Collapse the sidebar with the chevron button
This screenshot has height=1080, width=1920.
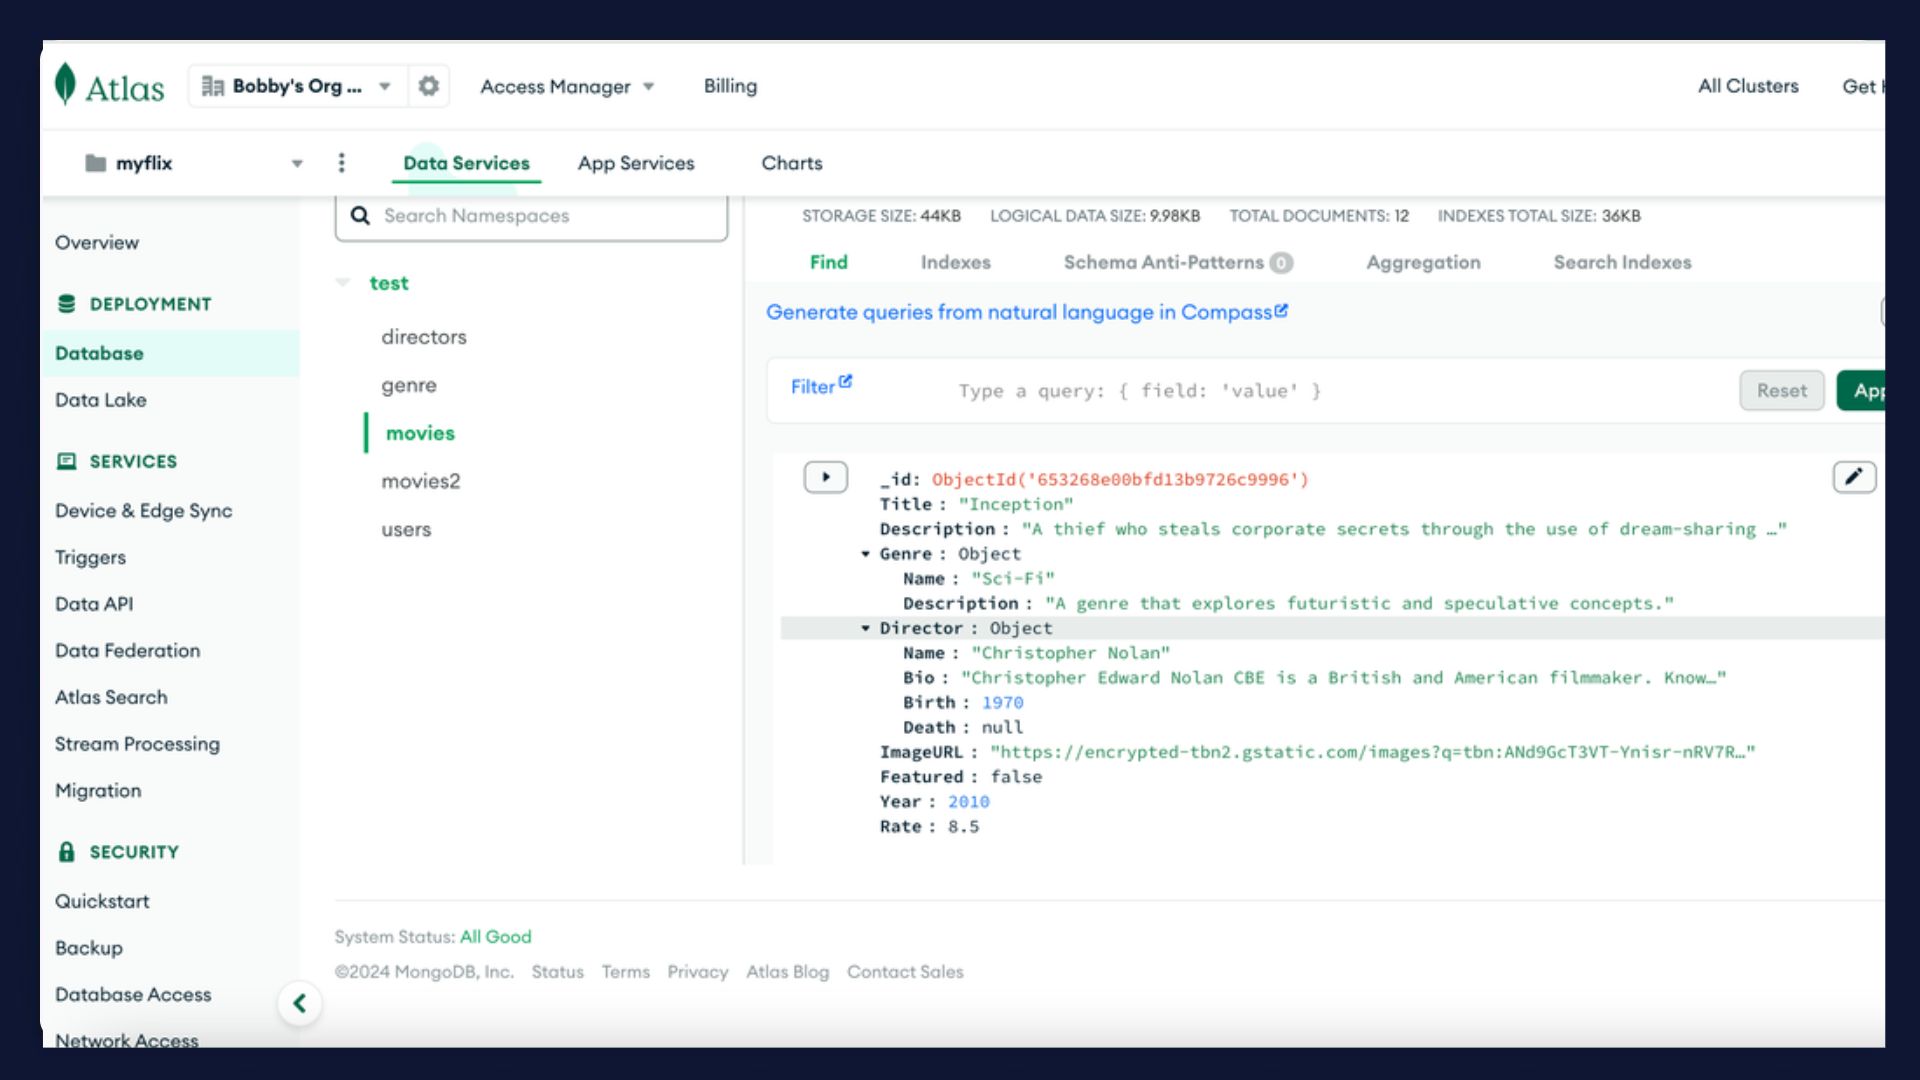tap(299, 1003)
